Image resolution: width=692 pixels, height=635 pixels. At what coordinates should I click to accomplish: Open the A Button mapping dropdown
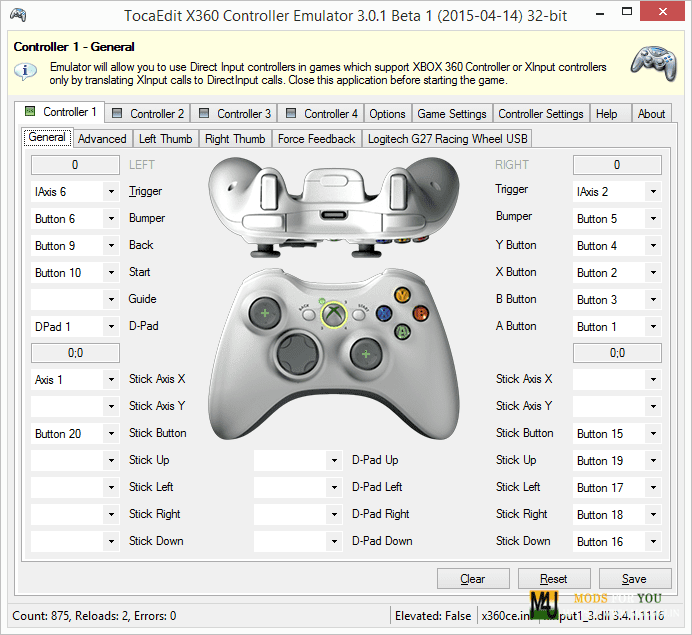pos(653,327)
